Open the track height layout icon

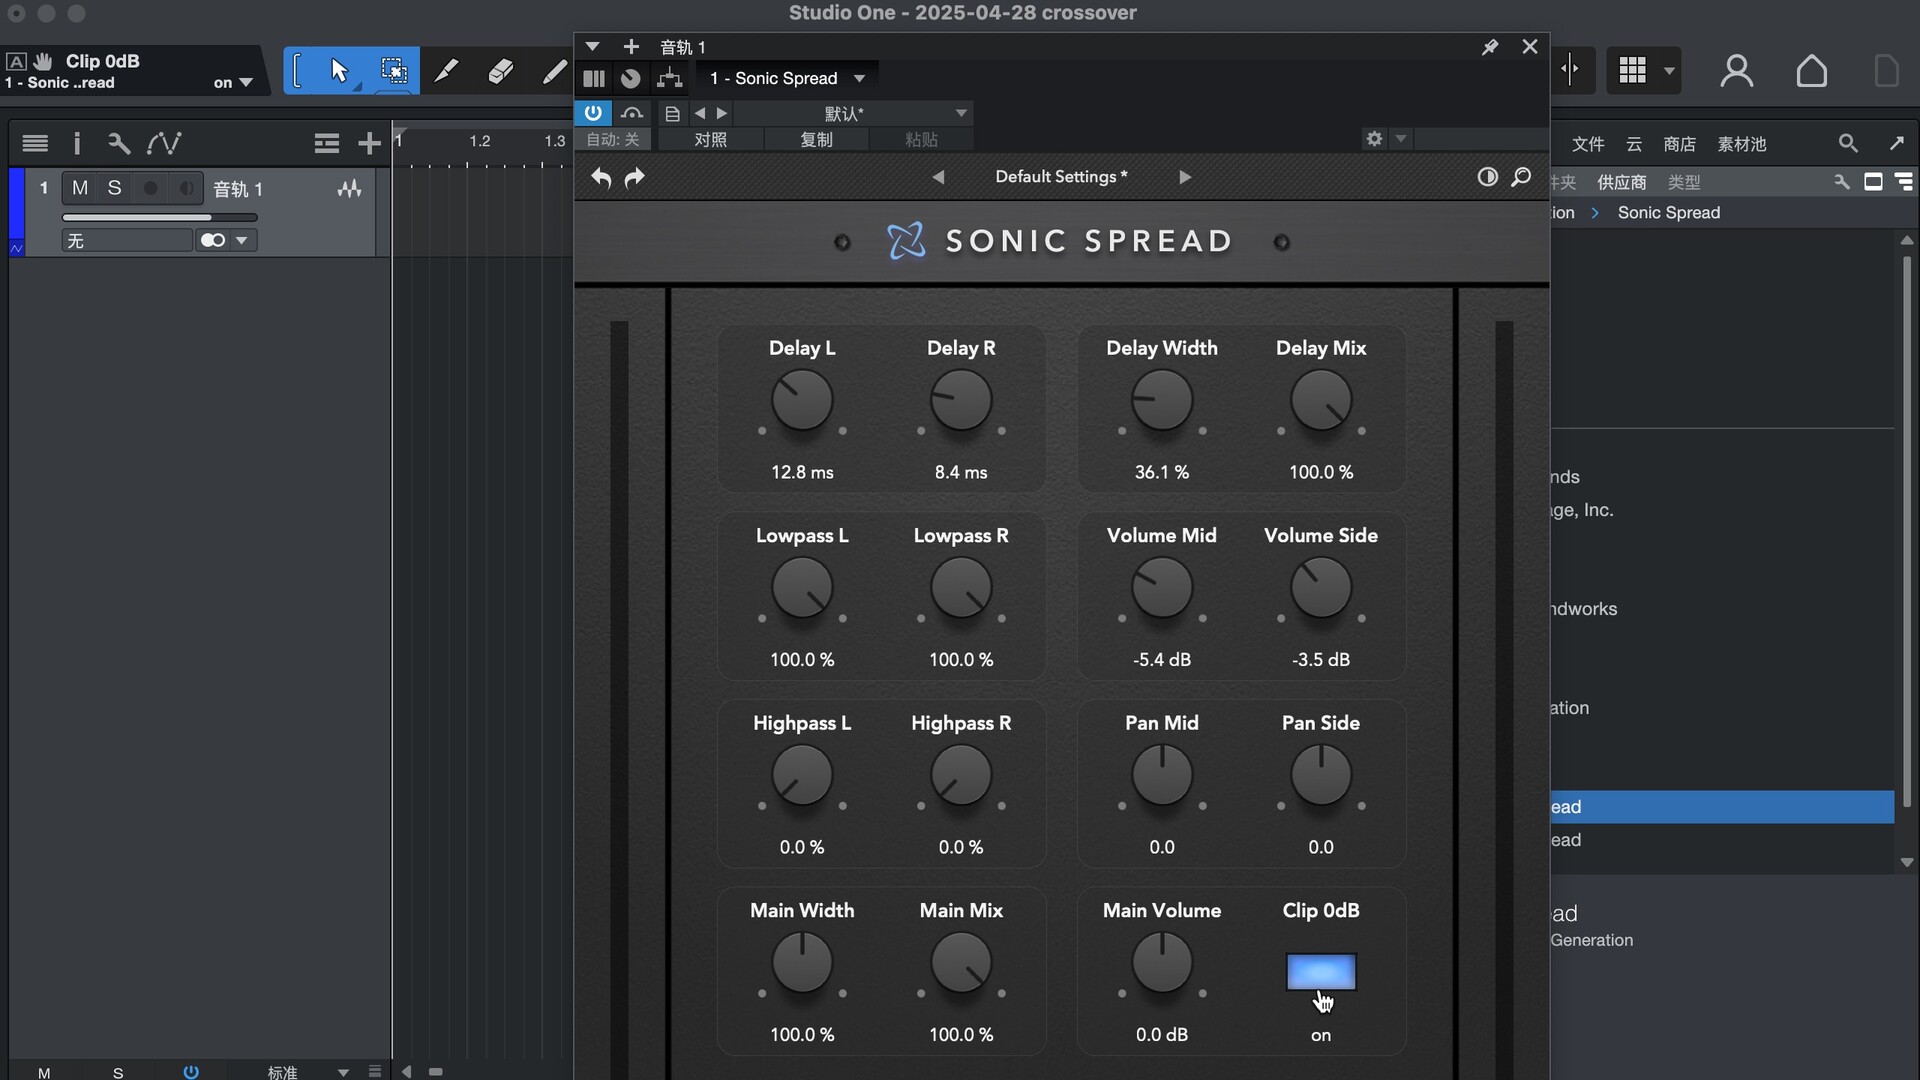pyautogui.click(x=326, y=143)
